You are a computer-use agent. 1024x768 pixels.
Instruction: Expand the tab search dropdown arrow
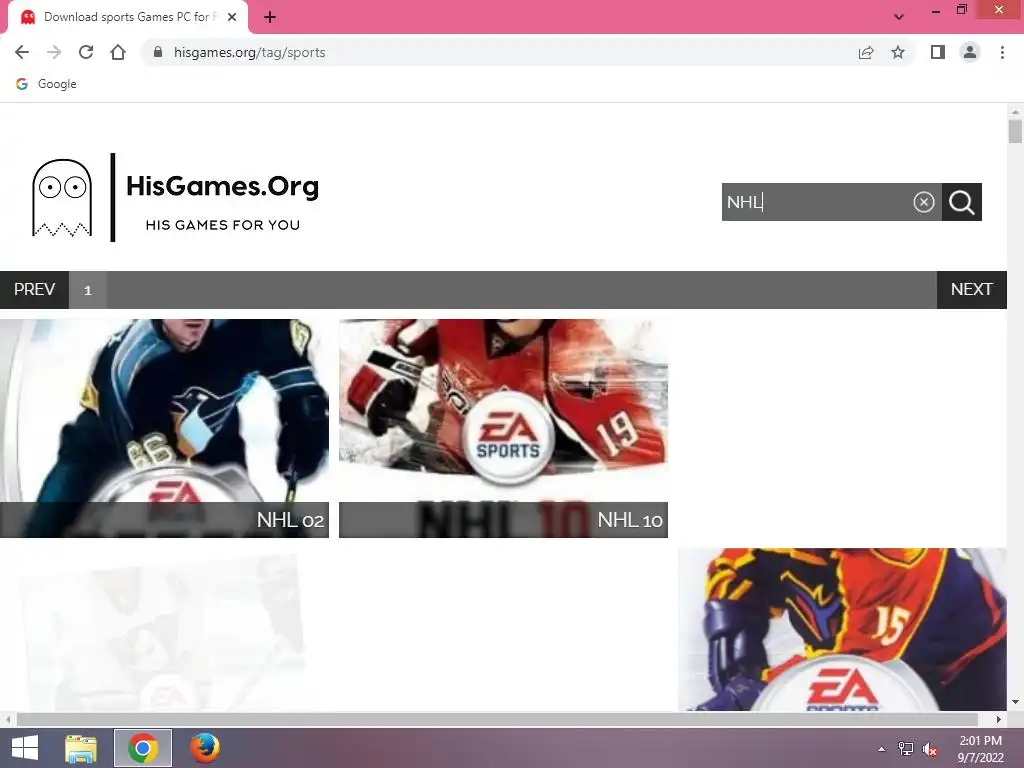[x=899, y=17]
